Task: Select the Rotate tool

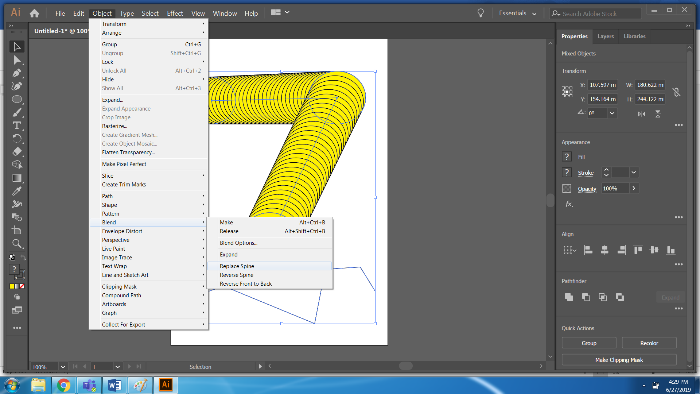Action: click(x=17, y=139)
